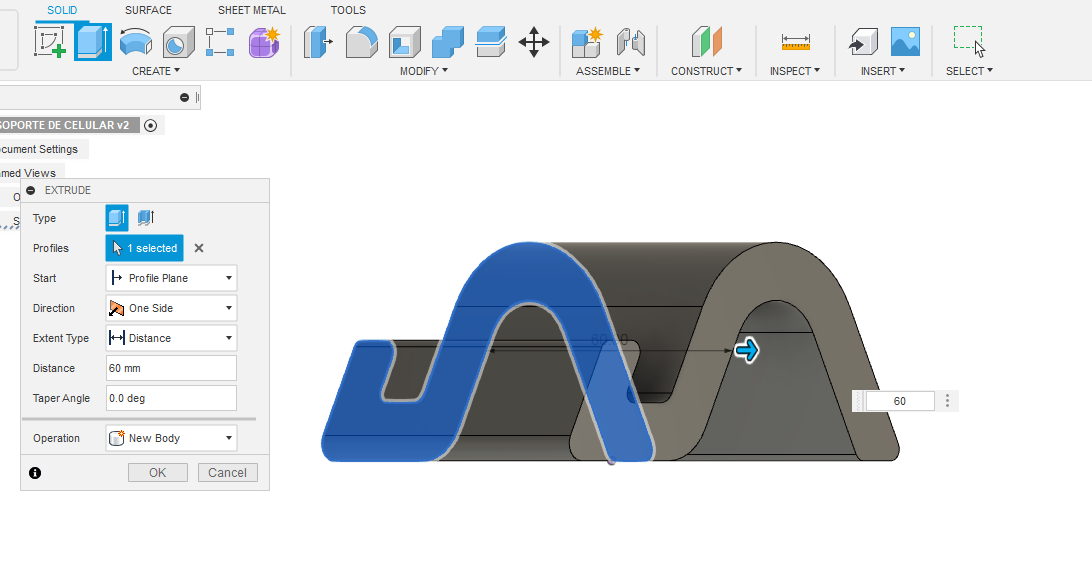The width and height of the screenshot is (1092, 574).
Task: Select the Measure tool
Action: (x=795, y=42)
